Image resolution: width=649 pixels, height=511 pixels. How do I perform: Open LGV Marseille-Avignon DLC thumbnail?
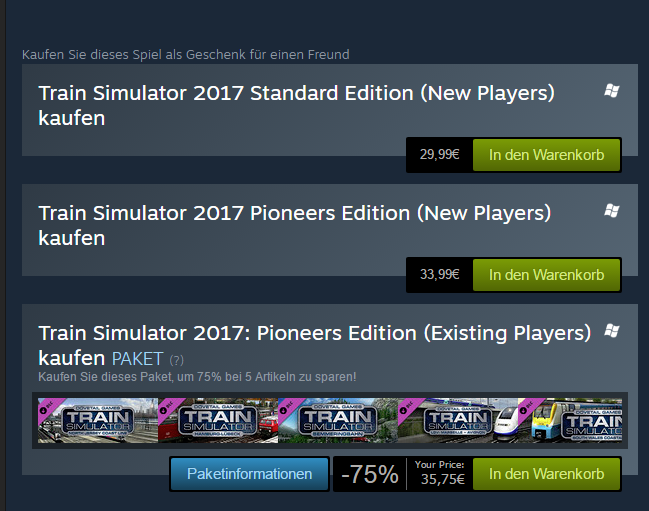[x=455, y=420]
